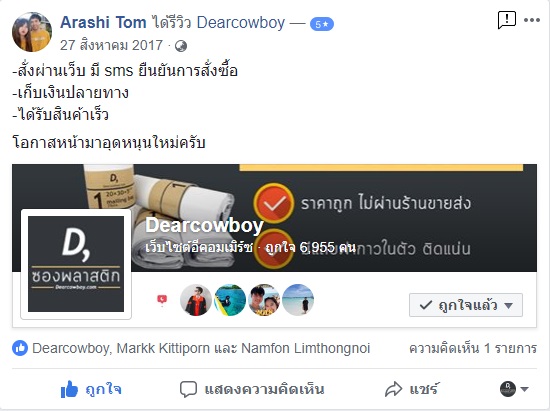
Task: Click the friend avatar in graduation gown
Action: click(196, 300)
